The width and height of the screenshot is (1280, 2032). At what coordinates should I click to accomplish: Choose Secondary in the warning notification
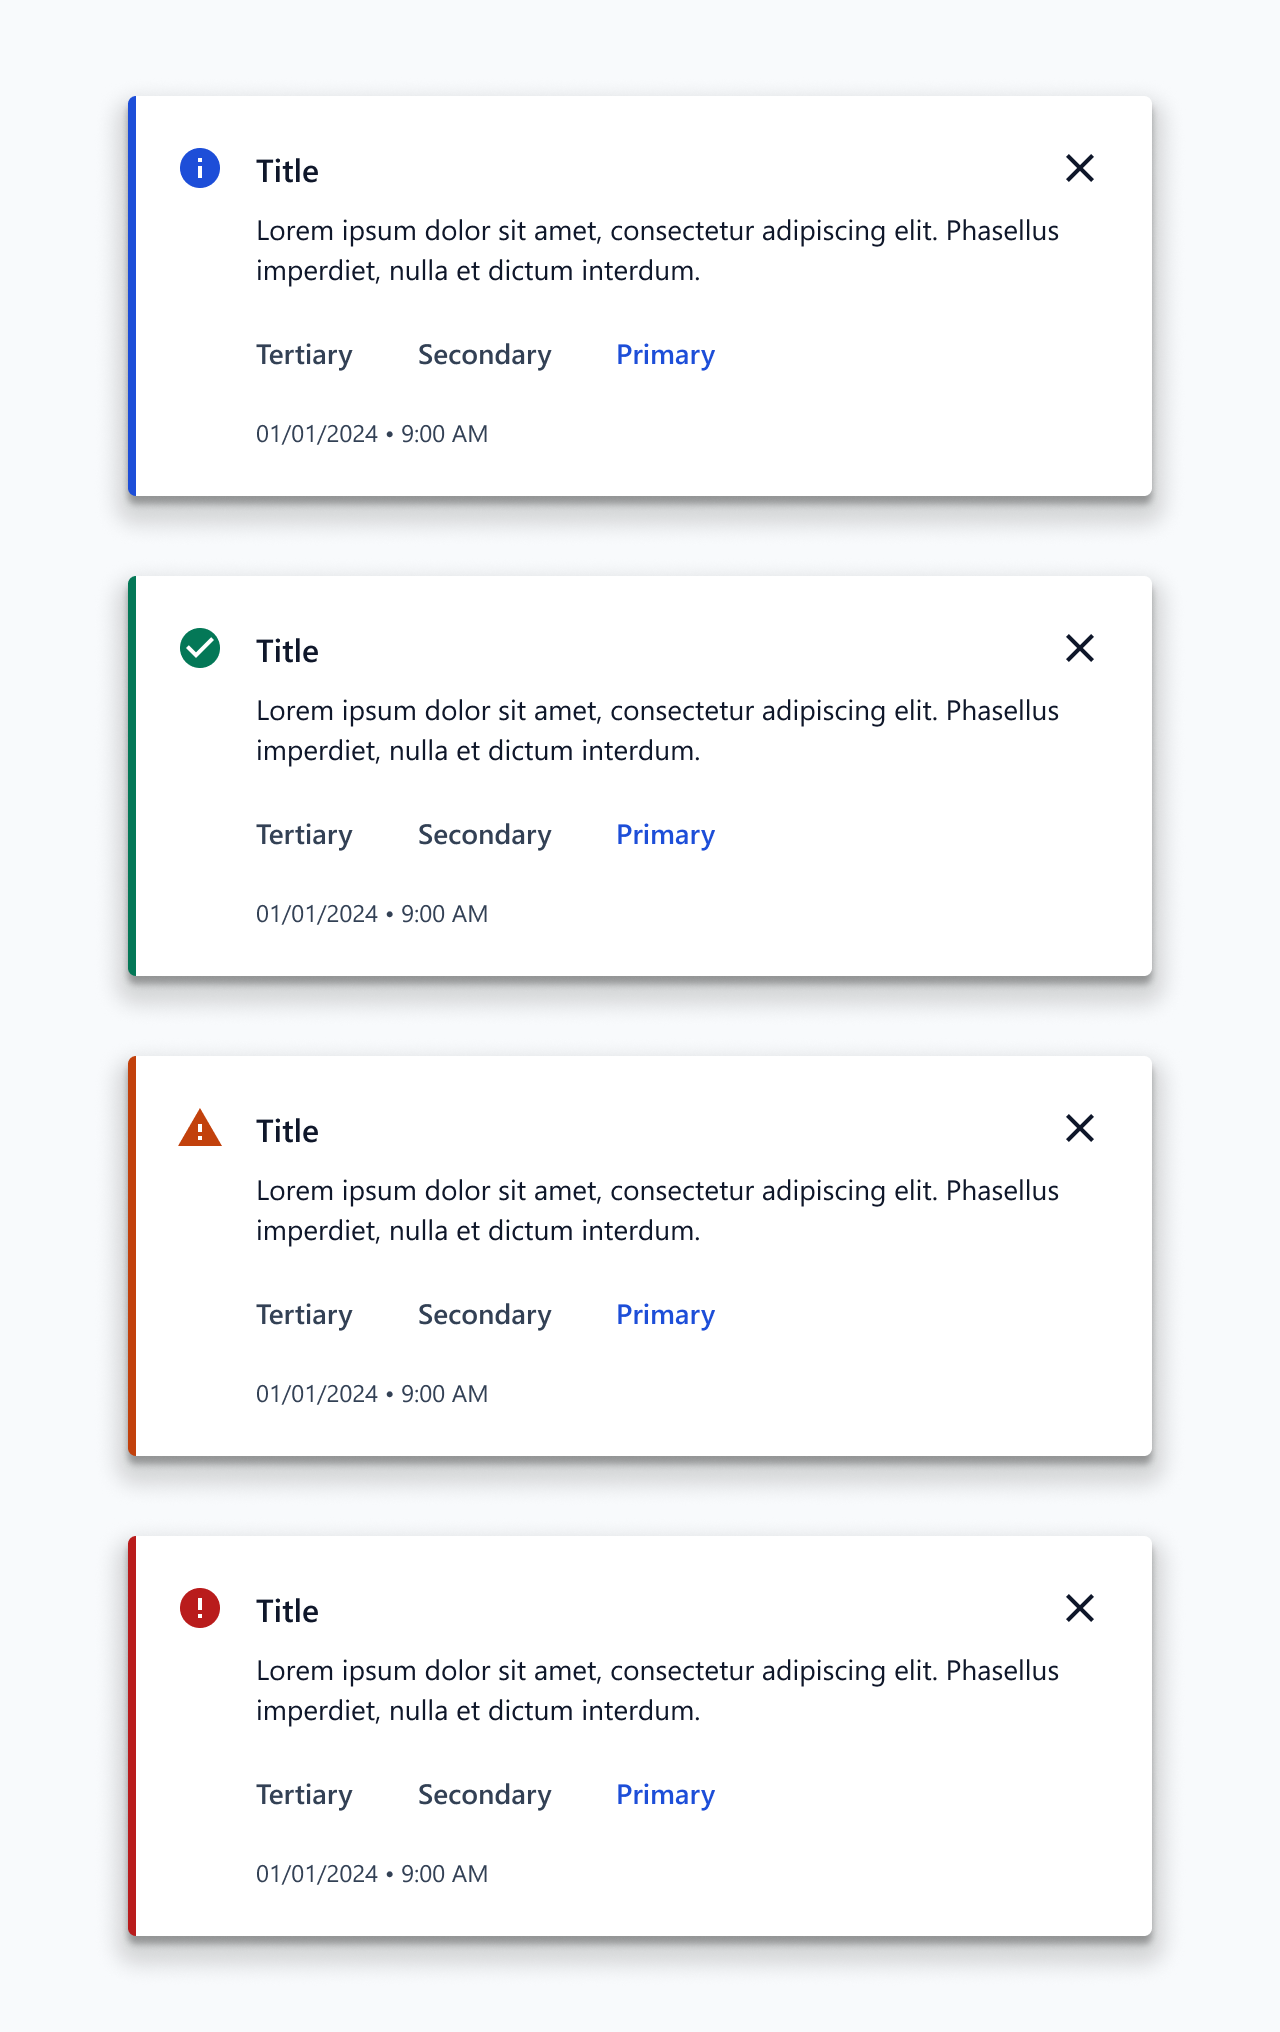485,1315
